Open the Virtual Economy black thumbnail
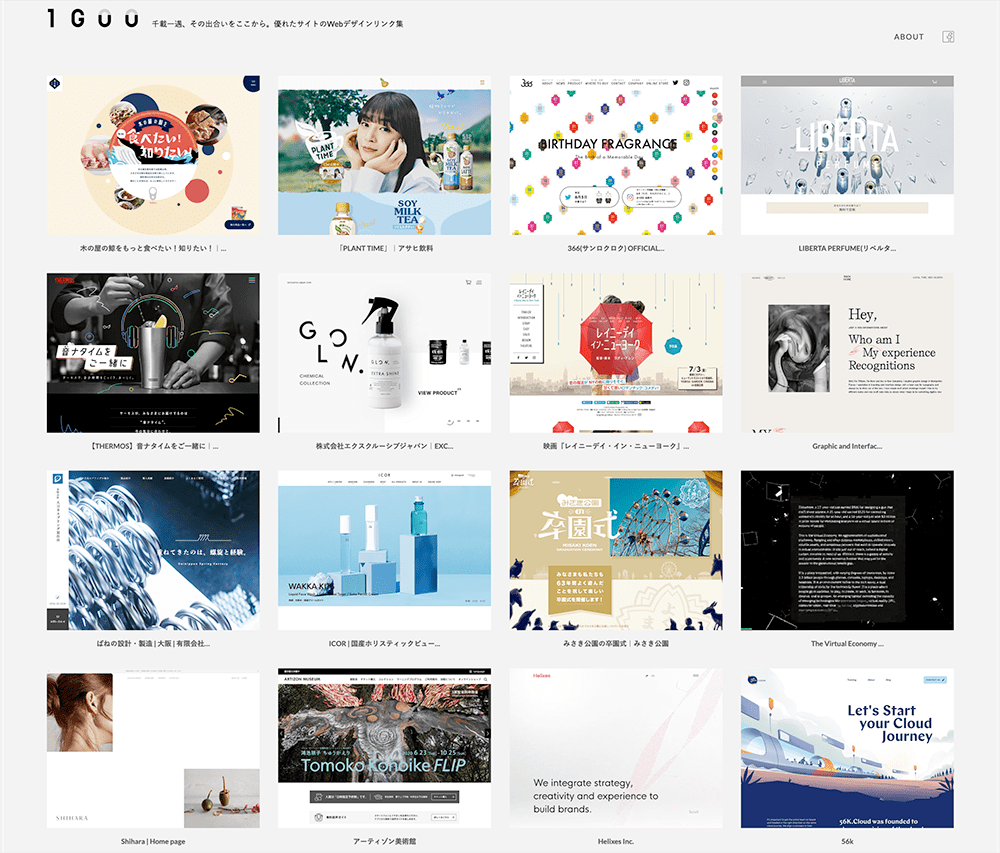The width and height of the screenshot is (1000, 853). click(847, 550)
